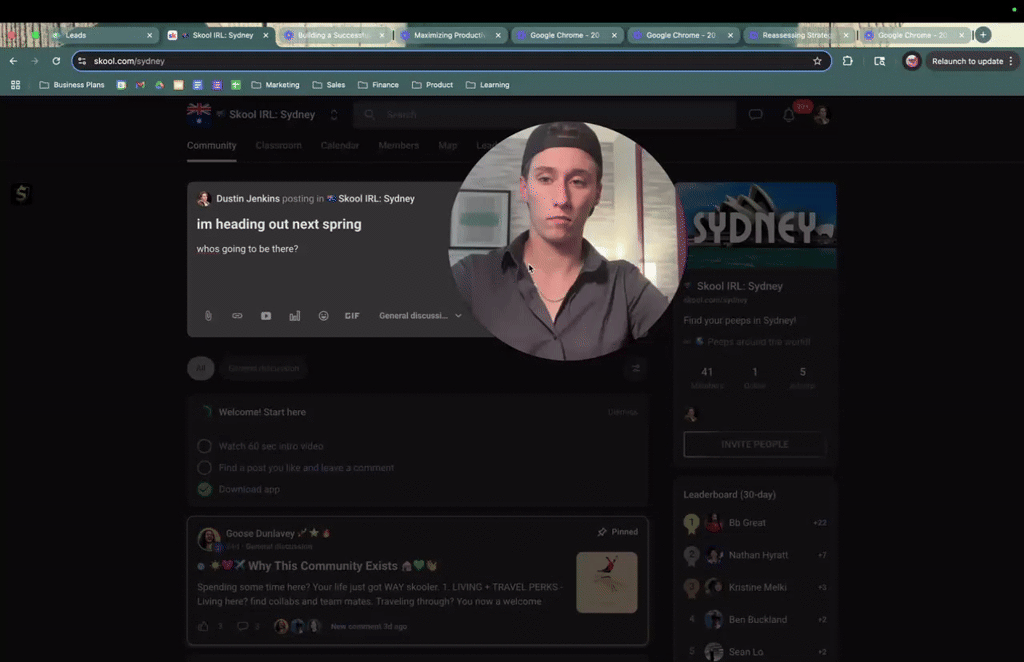The height and width of the screenshot is (662, 1024).
Task: Open Sean Lo on the leaderboard
Action: pyautogui.click(x=745, y=652)
